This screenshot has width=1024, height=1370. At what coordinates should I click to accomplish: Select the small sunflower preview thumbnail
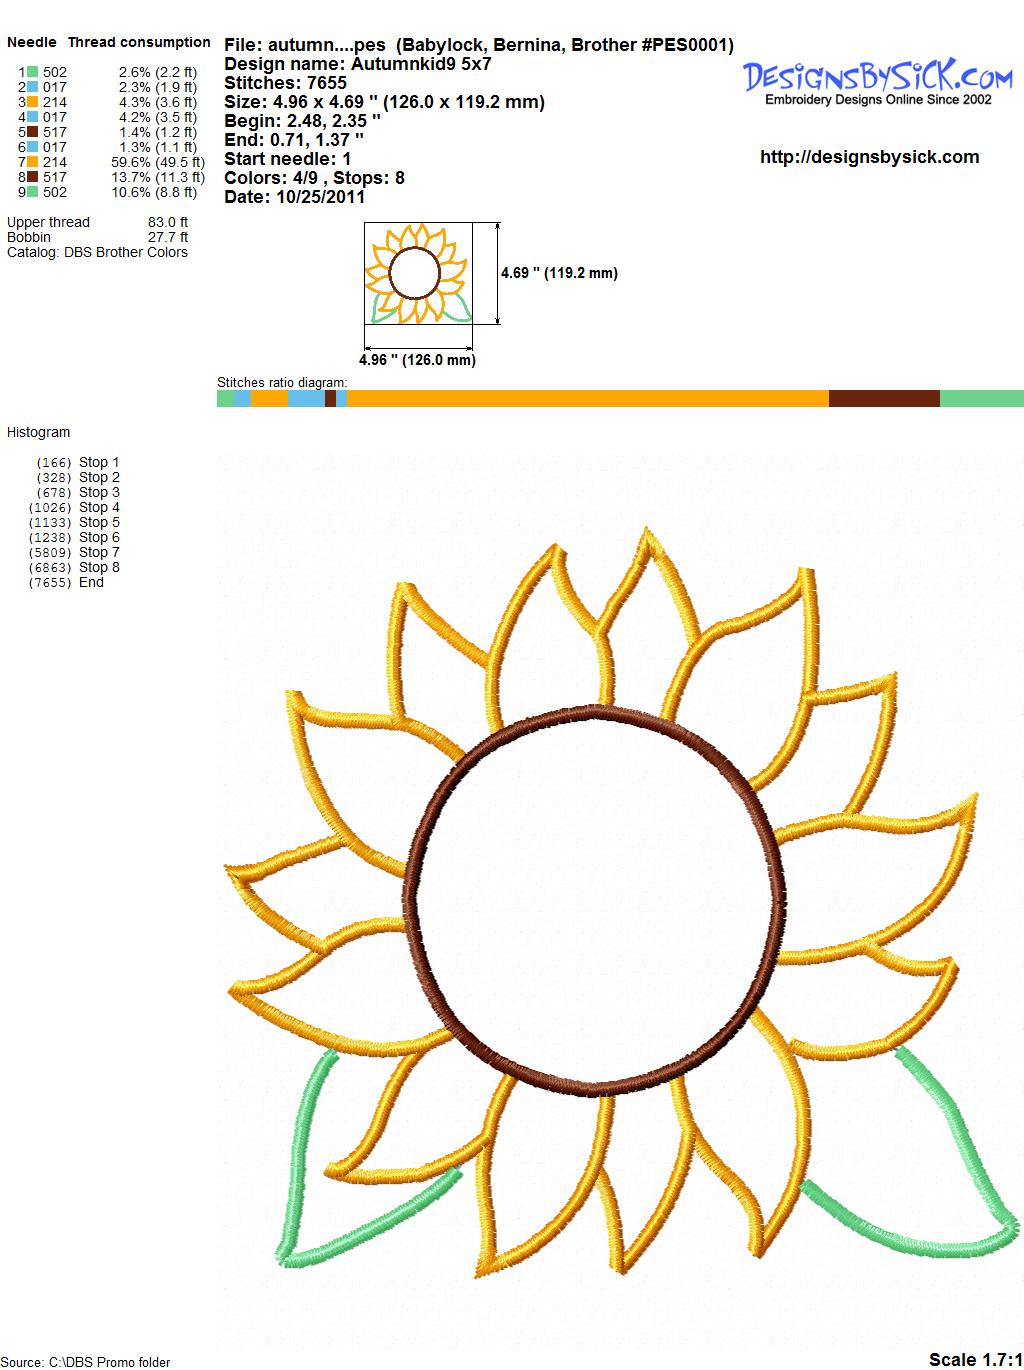[419, 274]
